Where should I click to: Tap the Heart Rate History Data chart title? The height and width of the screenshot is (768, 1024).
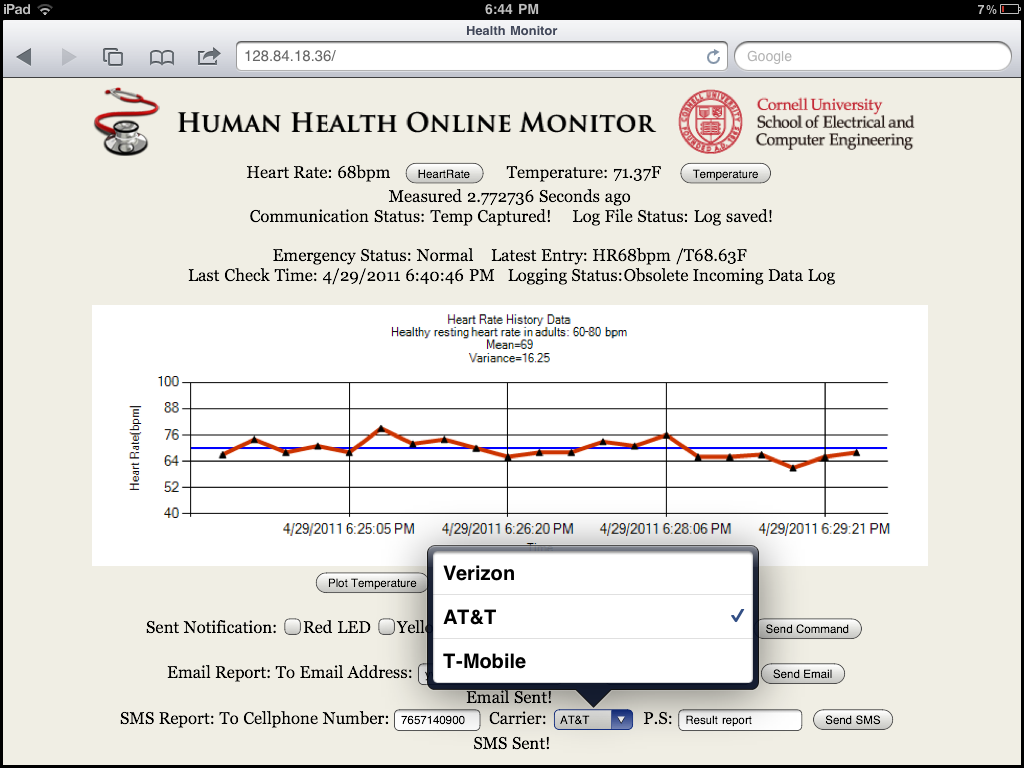pyautogui.click(x=509, y=319)
